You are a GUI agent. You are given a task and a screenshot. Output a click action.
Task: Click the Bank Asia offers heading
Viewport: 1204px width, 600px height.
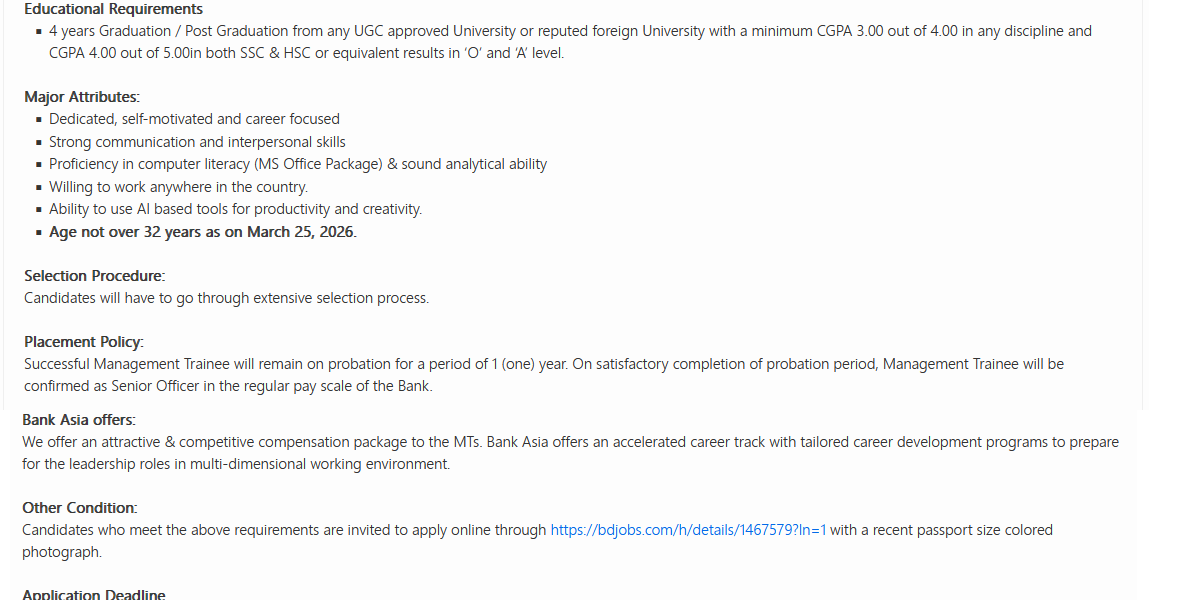(x=78, y=420)
